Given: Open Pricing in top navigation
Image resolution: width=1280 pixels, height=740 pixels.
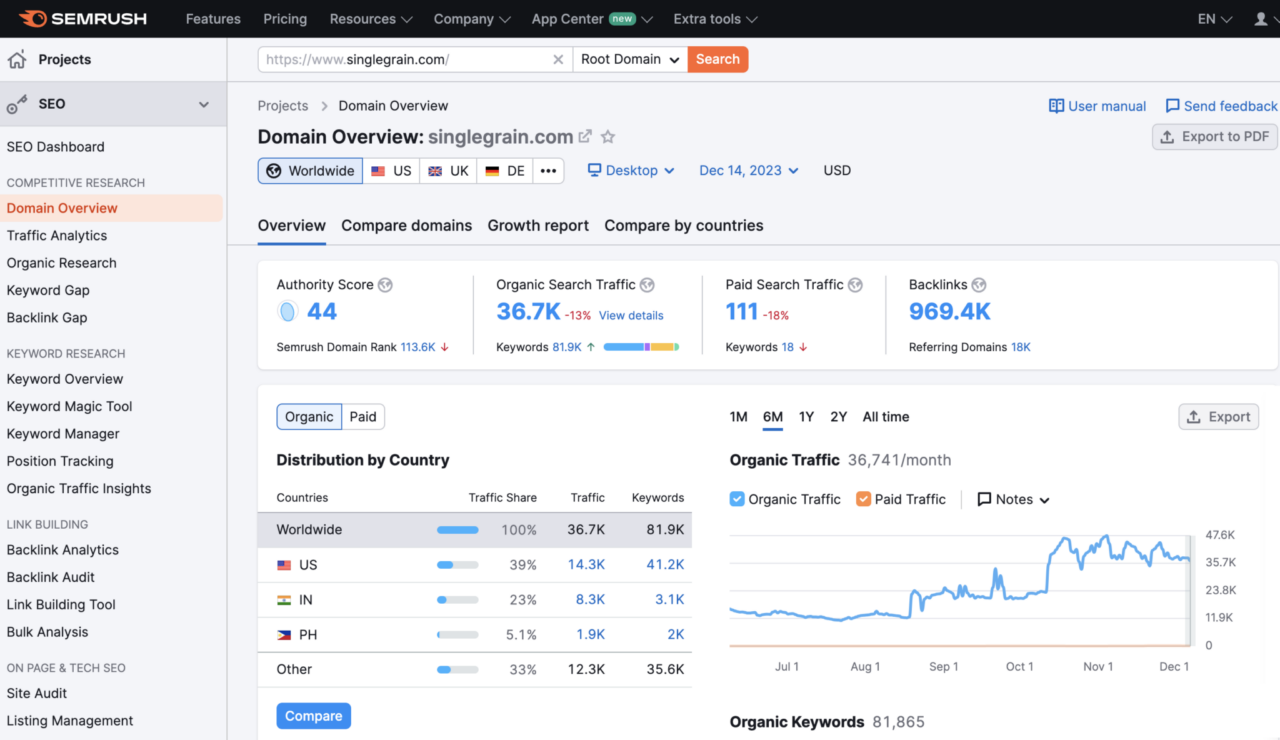Looking at the screenshot, I should [285, 19].
